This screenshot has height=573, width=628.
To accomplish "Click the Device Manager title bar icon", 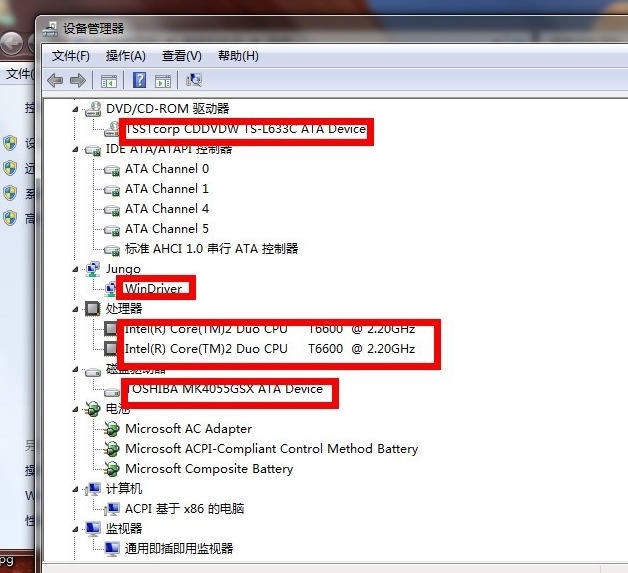I will point(50,29).
